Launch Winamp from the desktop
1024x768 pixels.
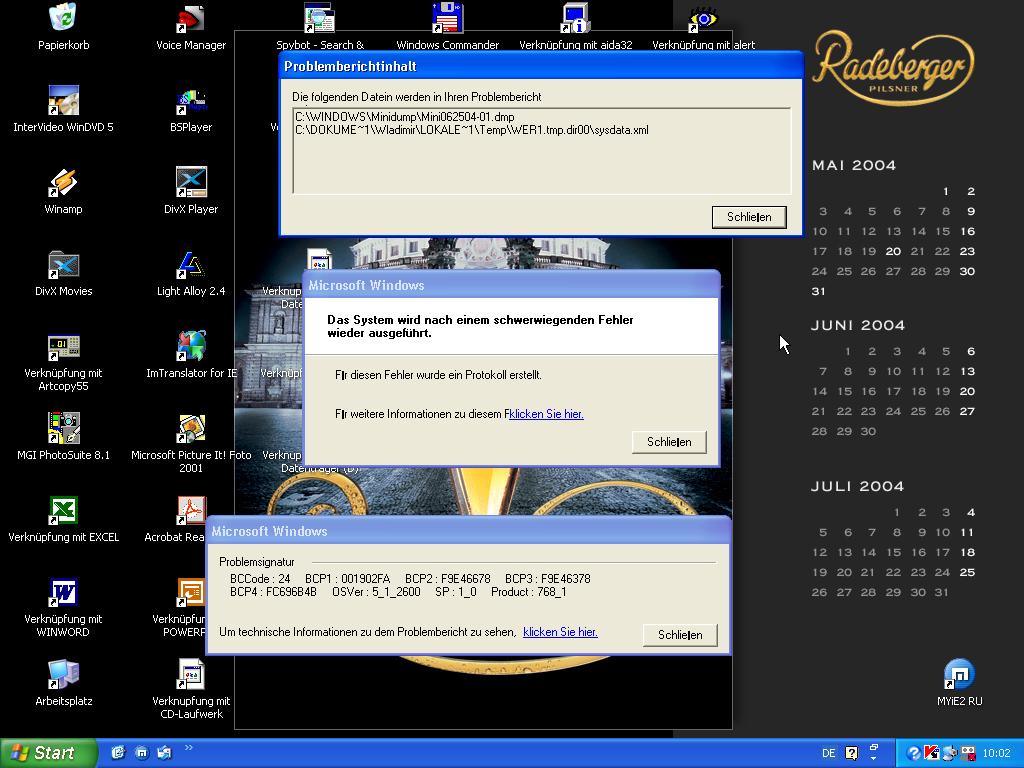click(63, 182)
